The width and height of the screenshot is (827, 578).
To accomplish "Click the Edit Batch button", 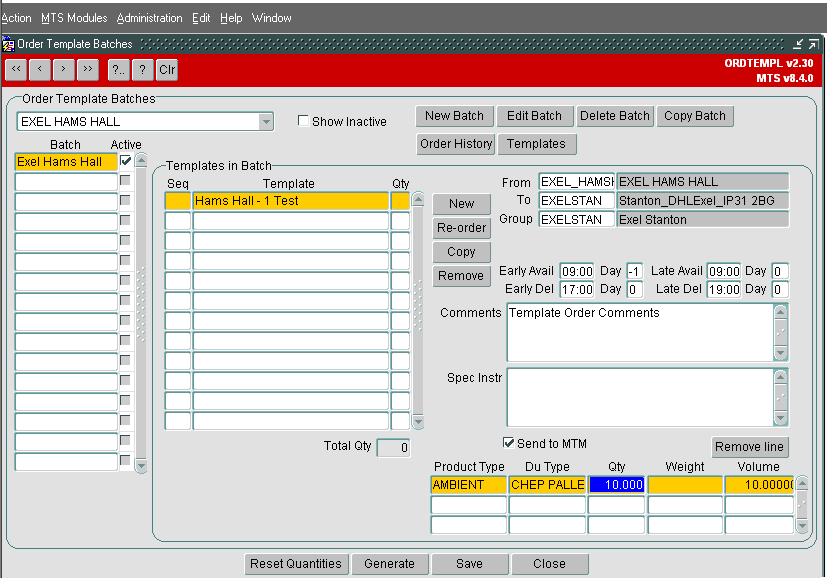I will 535,116.
